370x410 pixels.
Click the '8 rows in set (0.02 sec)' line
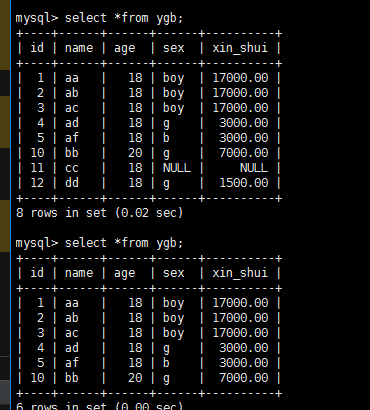click(x=100, y=213)
